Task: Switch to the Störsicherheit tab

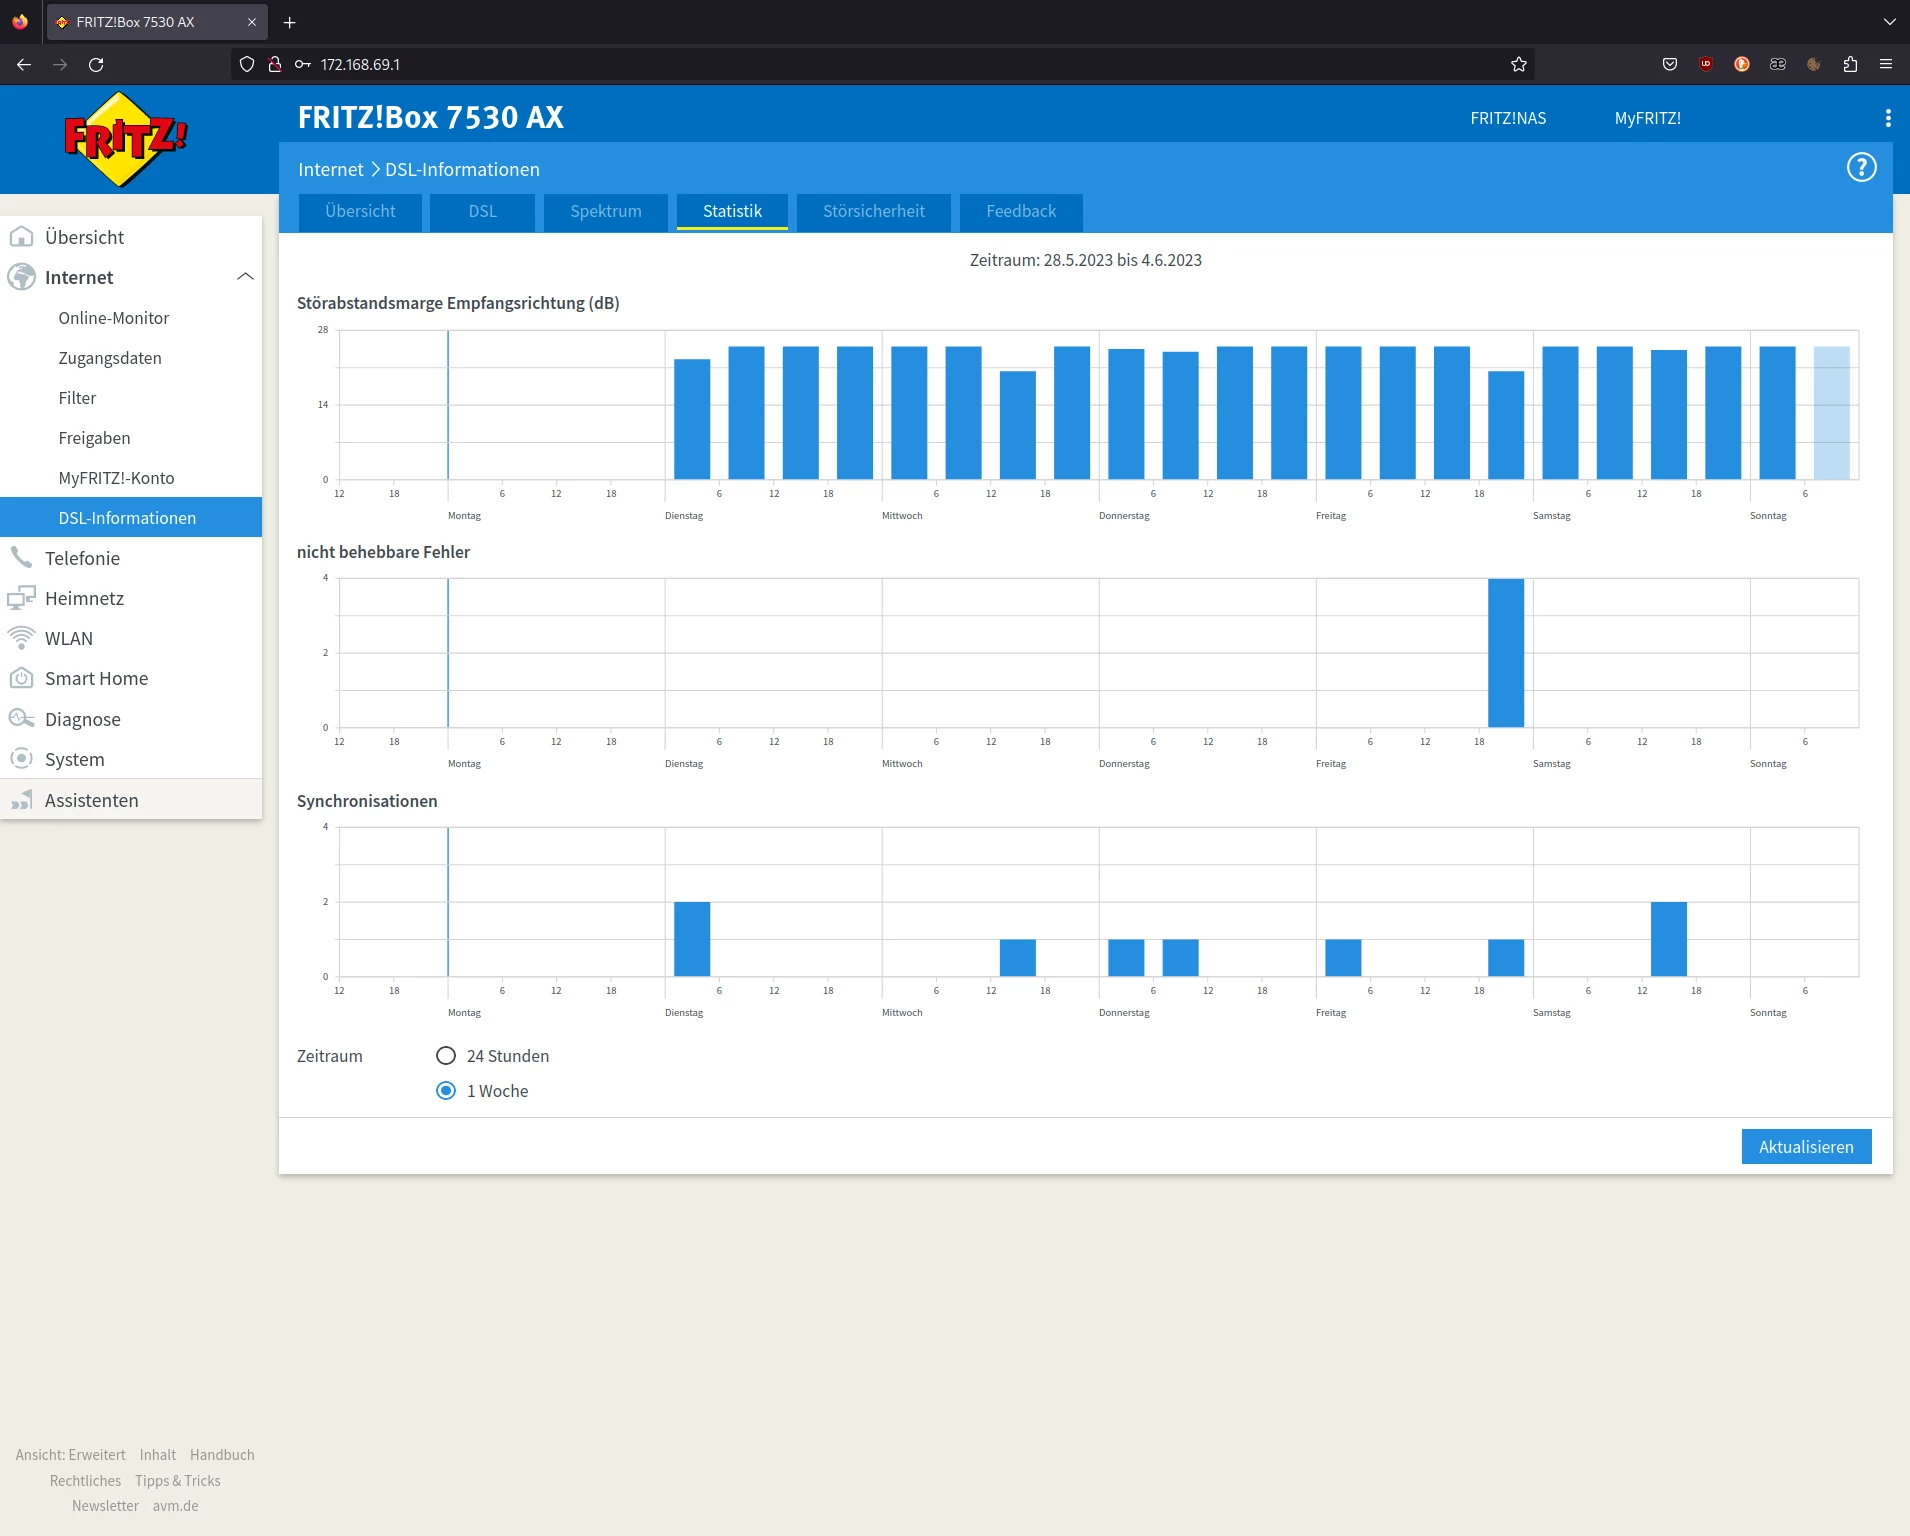Action: (x=873, y=211)
